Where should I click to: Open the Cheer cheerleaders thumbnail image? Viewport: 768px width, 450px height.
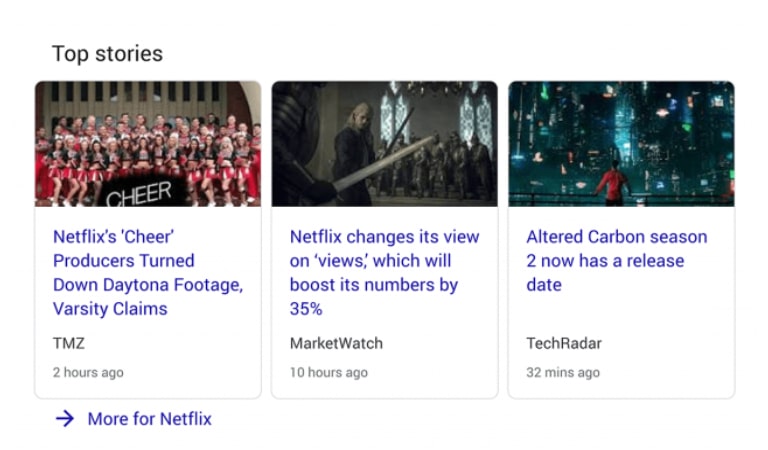[148, 143]
